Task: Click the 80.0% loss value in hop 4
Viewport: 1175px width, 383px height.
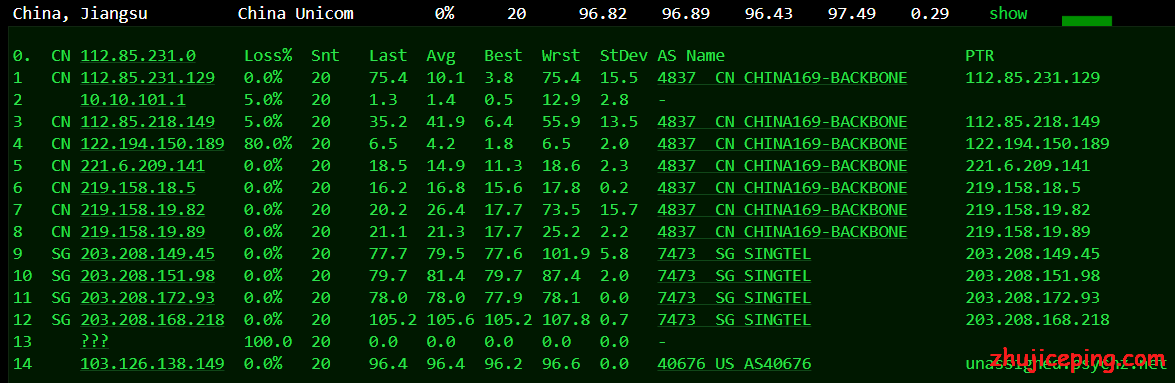Action: click(268, 144)
